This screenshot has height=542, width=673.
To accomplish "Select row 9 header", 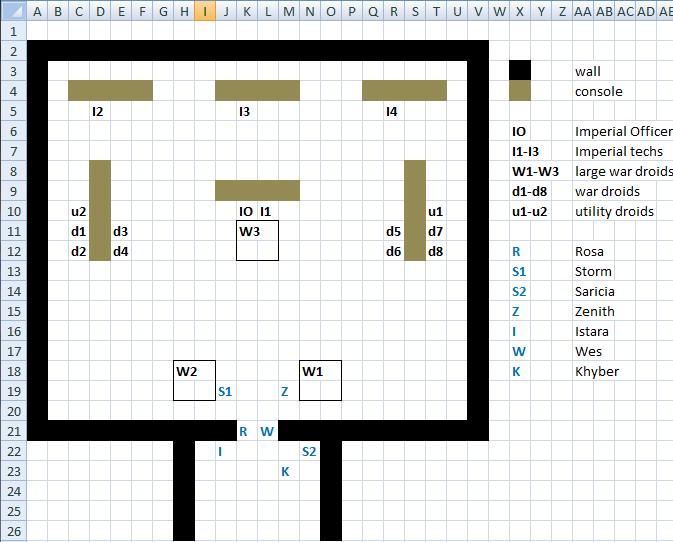I will coord(13,191).
